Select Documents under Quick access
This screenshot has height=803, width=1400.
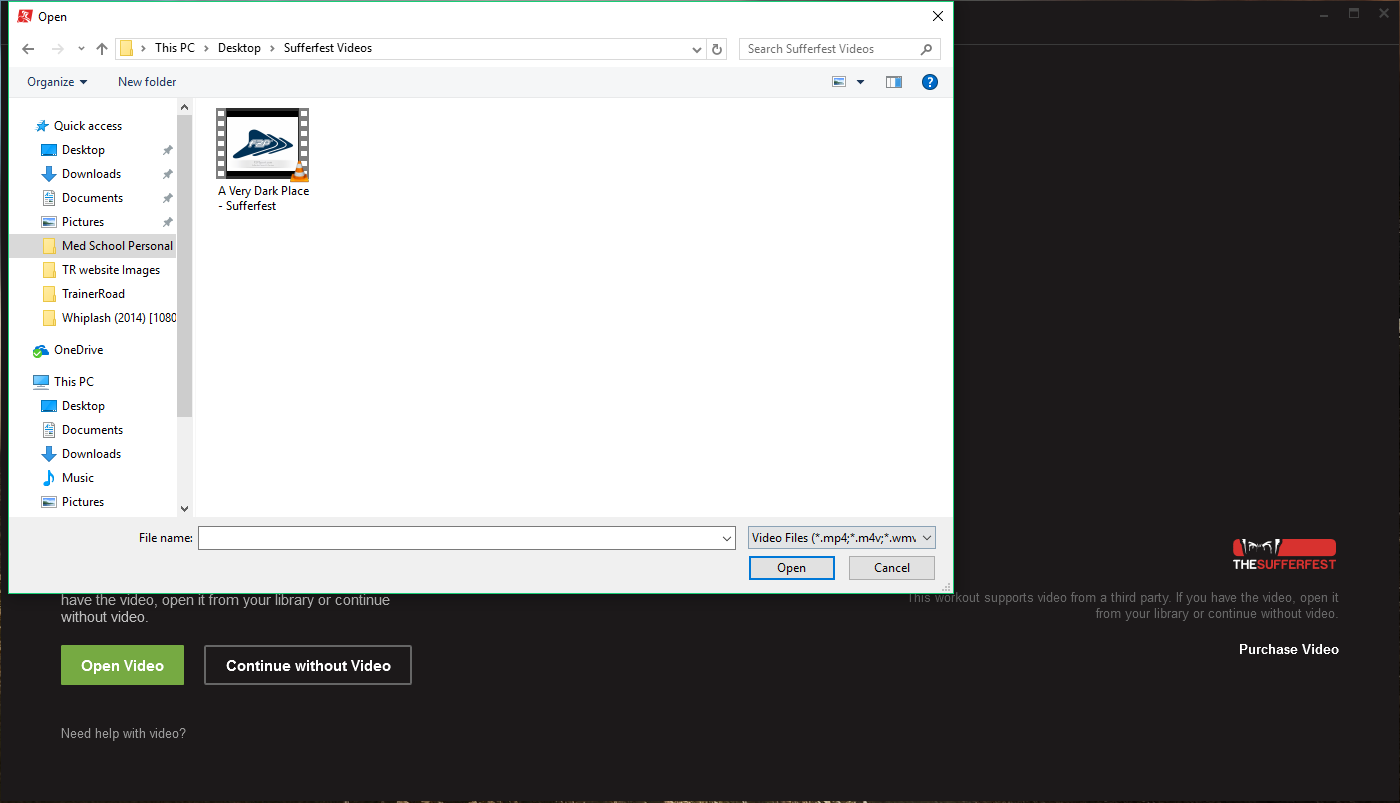tap(92, 198)
